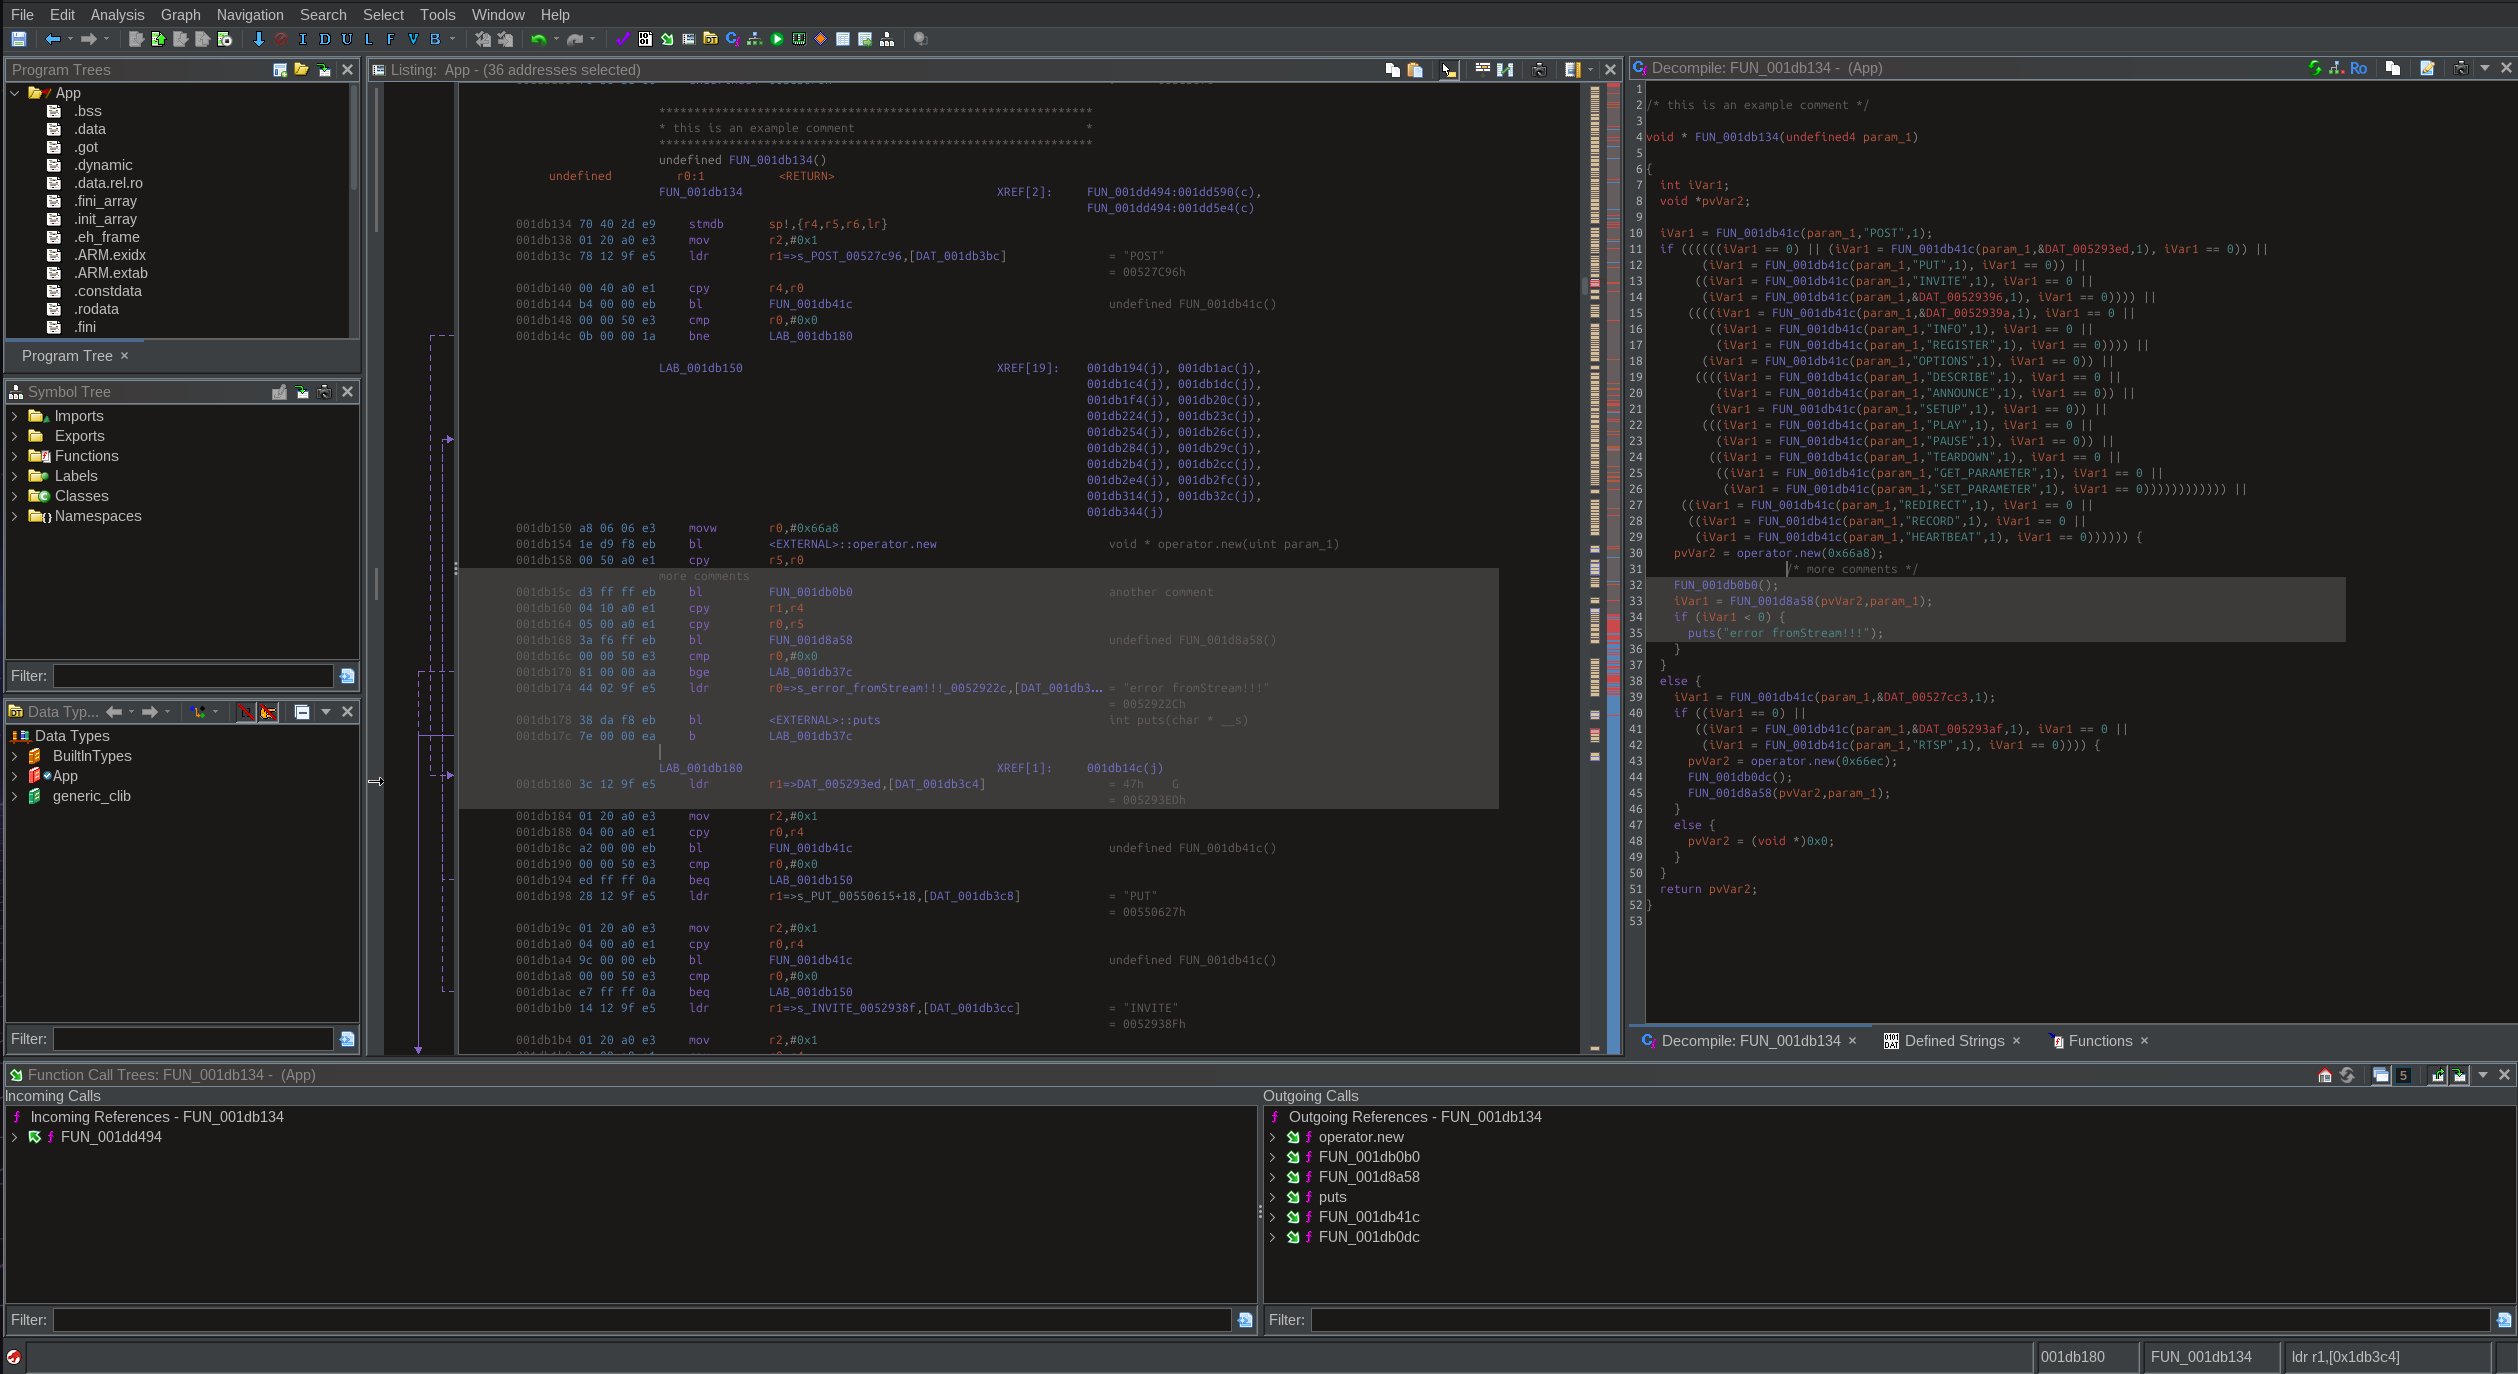This screenshot has height=1374, width=2518.
Task: Open the Decompiler window toolbar icon
Action: pyautogui.click(x=732, y=39)
